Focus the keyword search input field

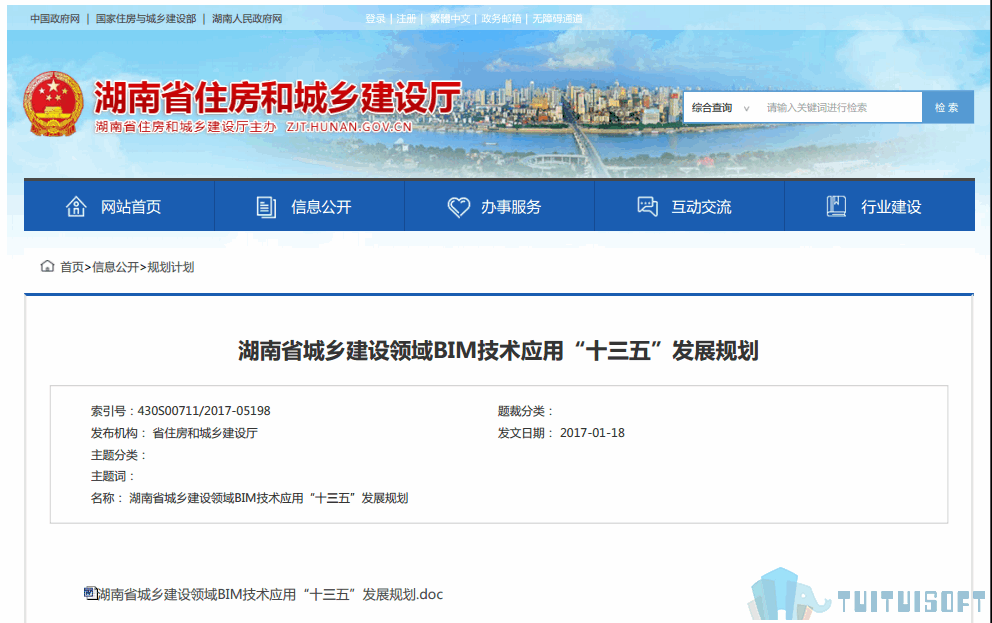coord(840,108)
